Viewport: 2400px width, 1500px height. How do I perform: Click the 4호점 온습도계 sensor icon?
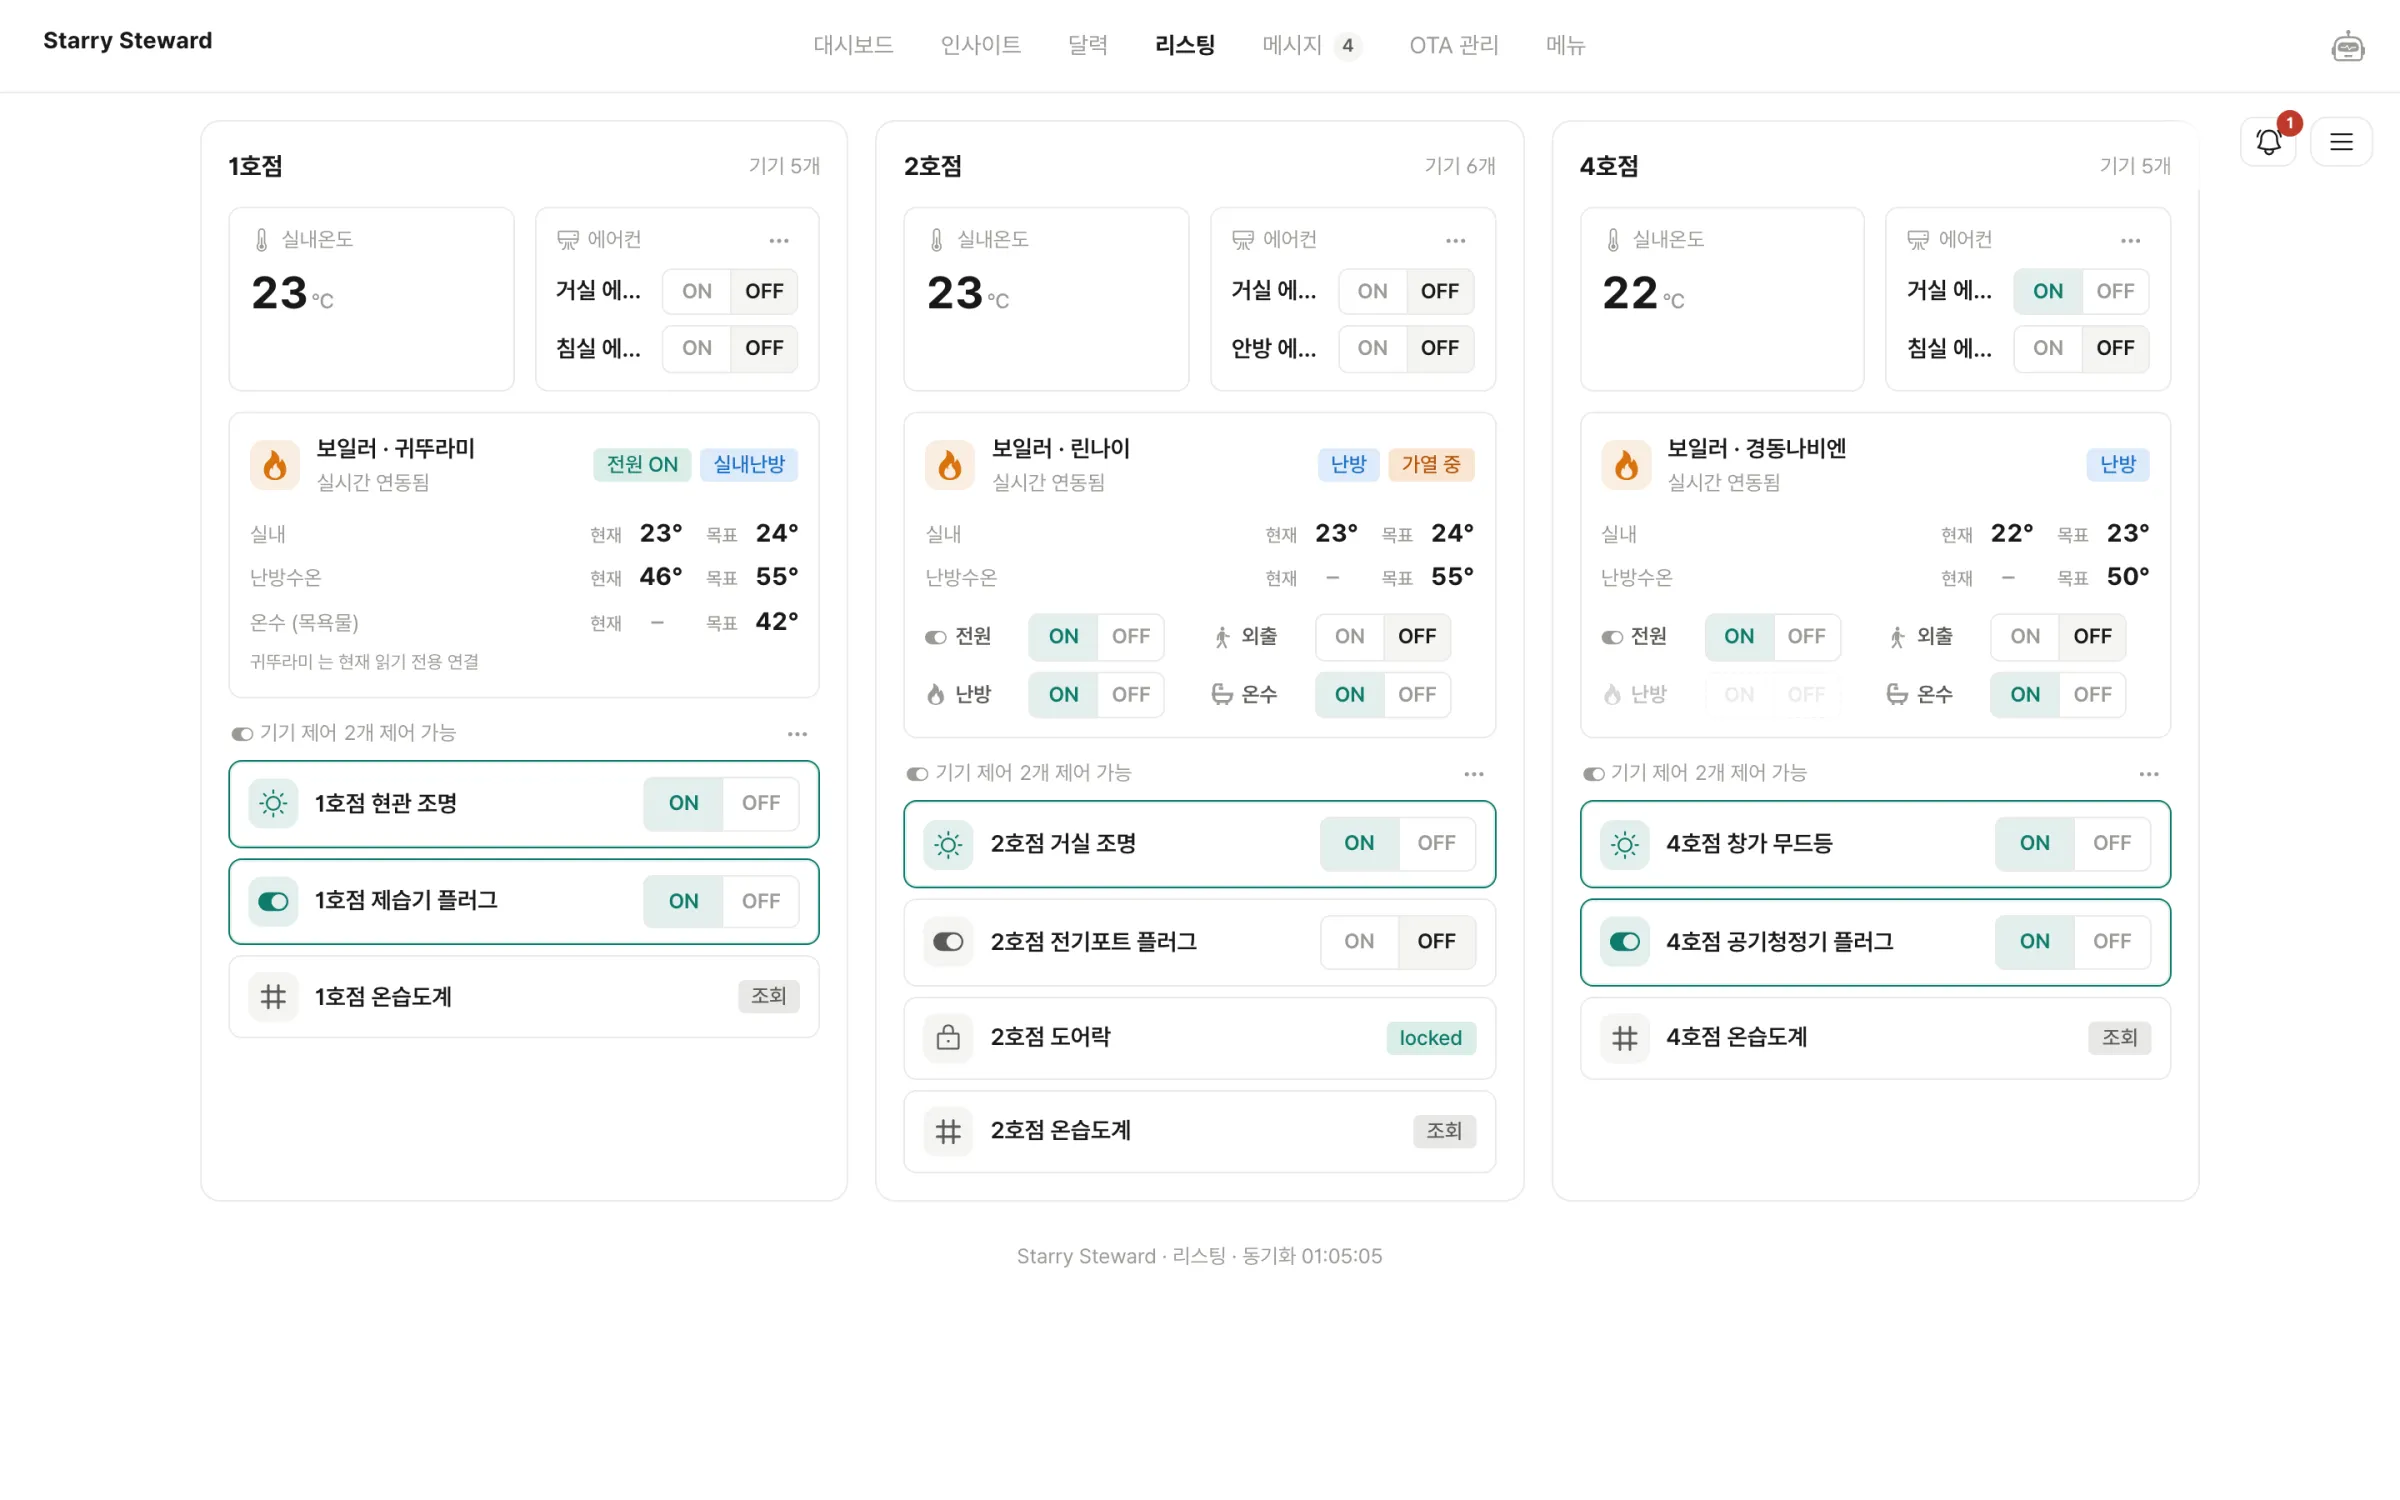1625,1038
